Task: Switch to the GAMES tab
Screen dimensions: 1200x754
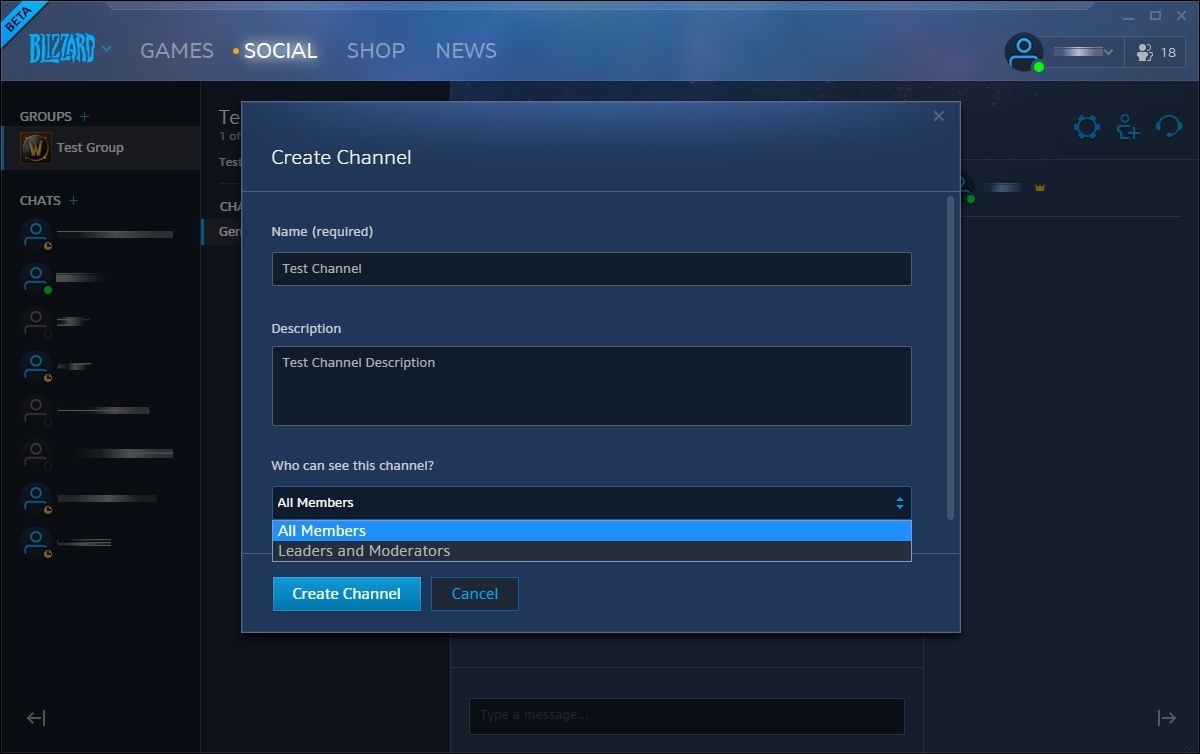Action: [177, 51]
